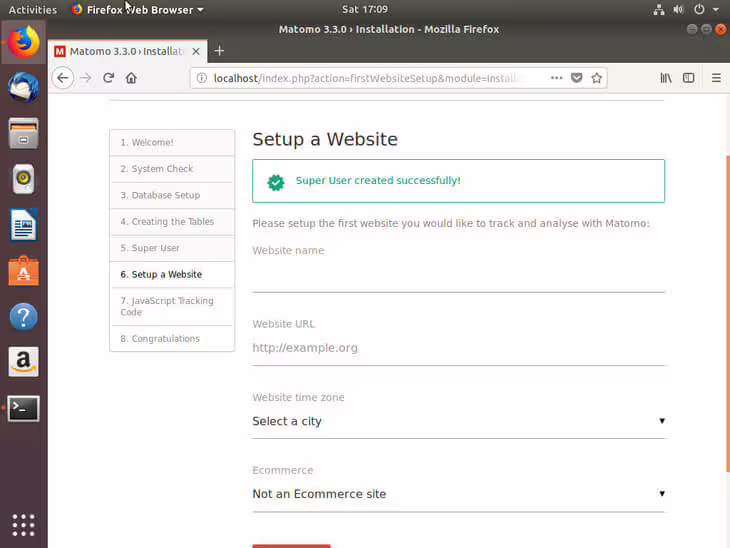Open the Firefox hamburger menu
This screenshot has height=548, width=730.
click(x=716, y=78)
